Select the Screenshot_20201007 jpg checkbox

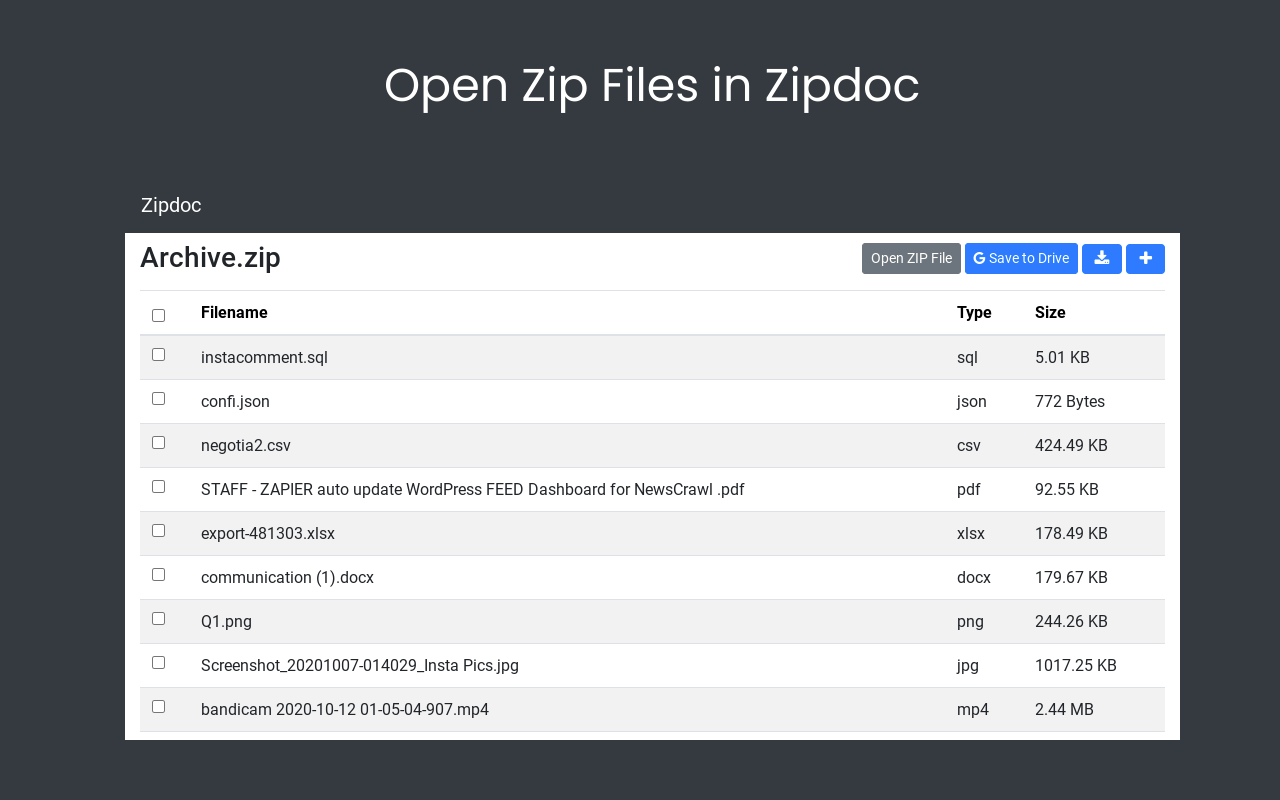158,662
